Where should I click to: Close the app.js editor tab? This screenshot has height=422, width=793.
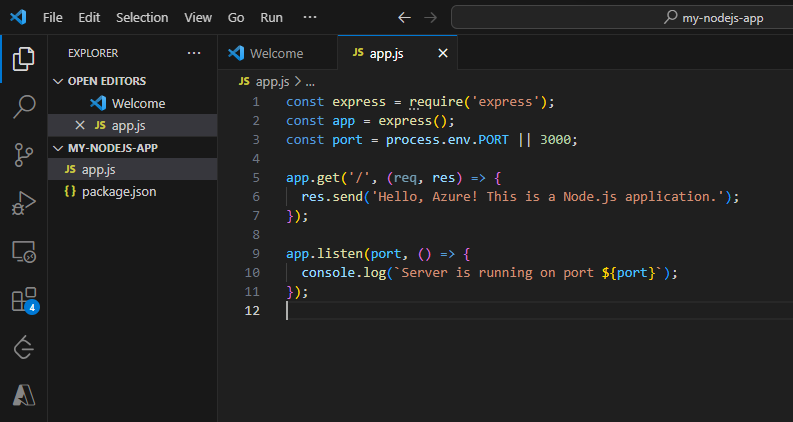click(x=442, y=53)
